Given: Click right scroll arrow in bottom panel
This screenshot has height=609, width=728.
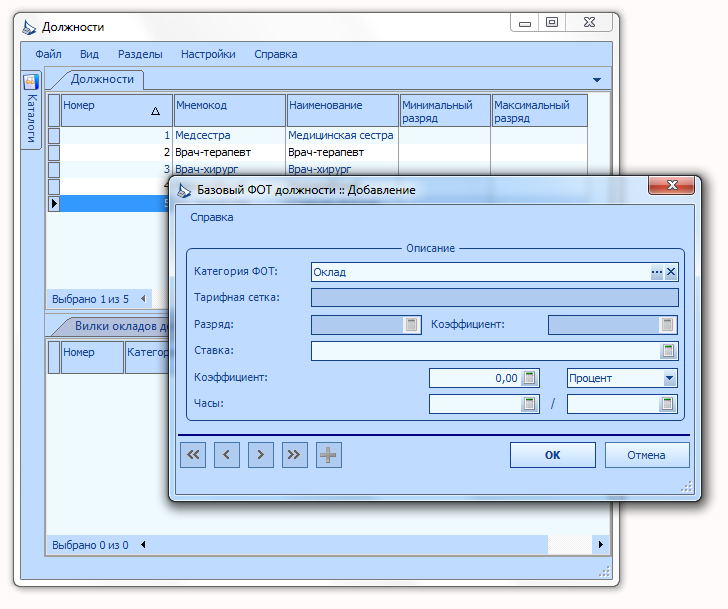Looking at the screenshot, I should click(x=601, y=544).
